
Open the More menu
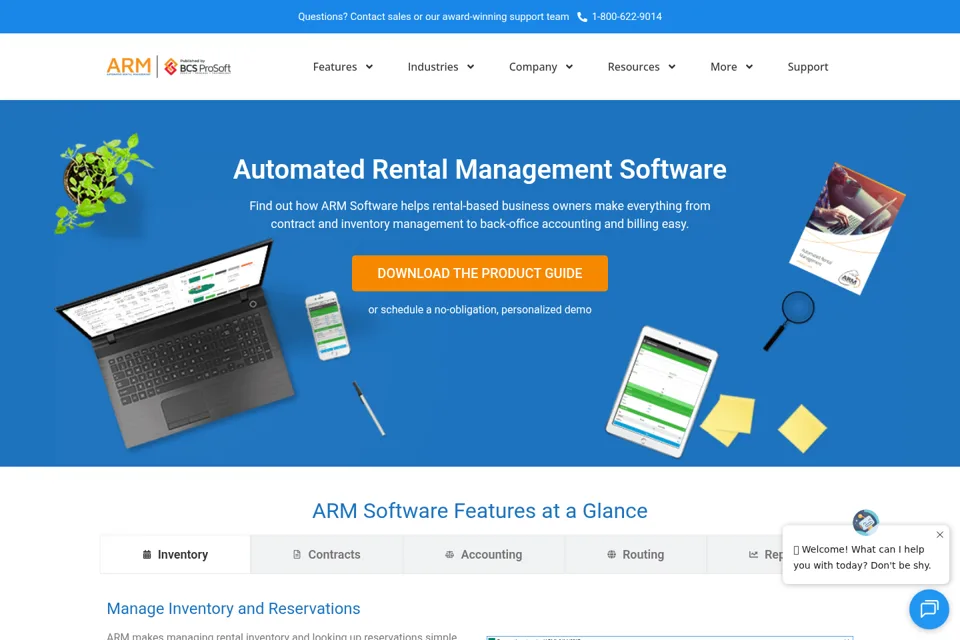[x=723, y=67]
